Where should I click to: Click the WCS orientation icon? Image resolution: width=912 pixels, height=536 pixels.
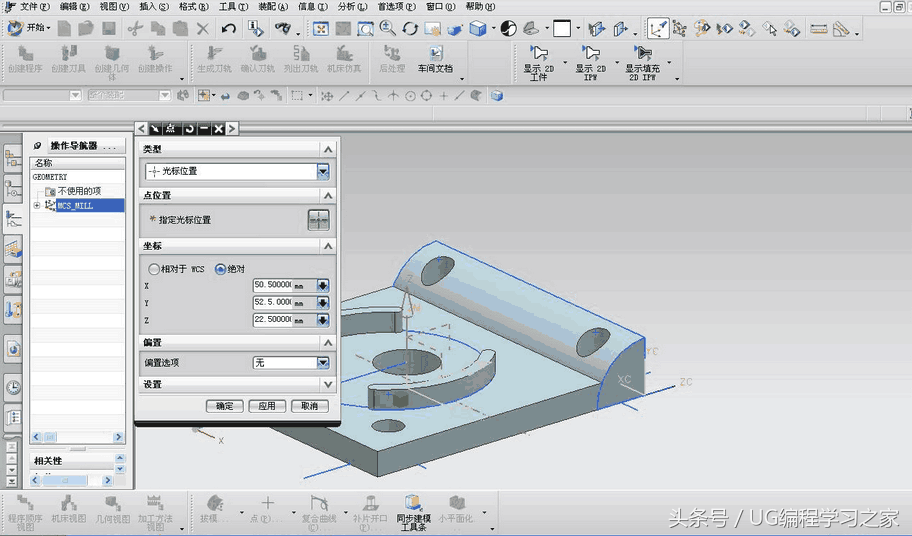658,28
